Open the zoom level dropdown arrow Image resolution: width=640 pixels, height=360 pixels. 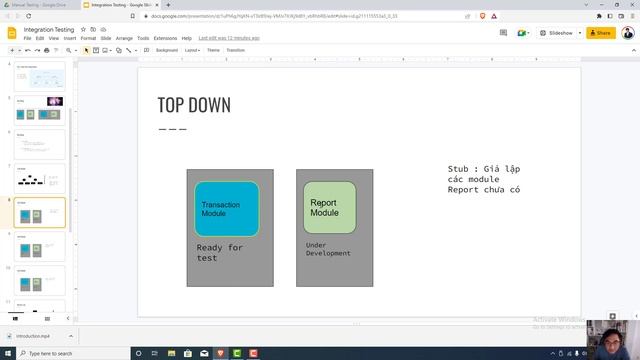(x=76, y=50)
